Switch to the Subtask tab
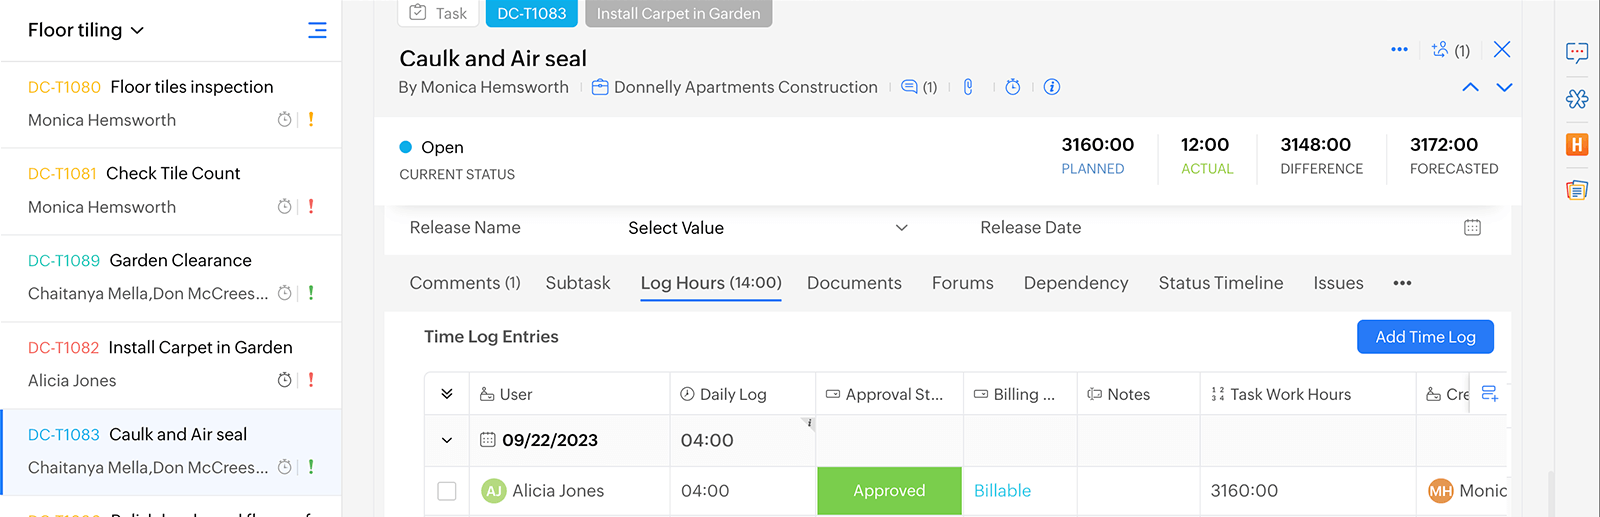 pos(577,283)
